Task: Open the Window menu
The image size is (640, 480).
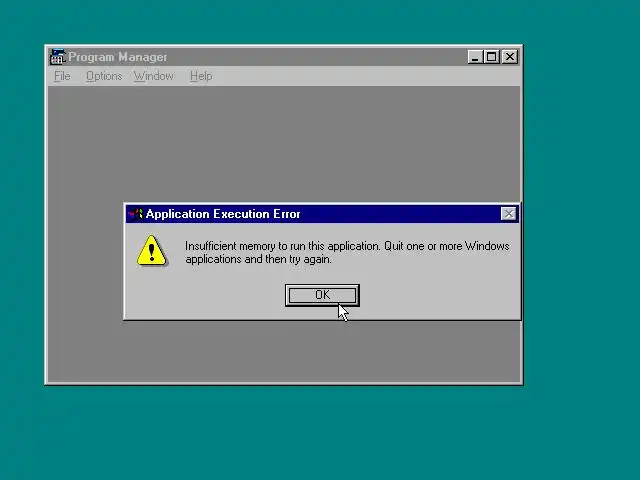Action: coord(154,76)
